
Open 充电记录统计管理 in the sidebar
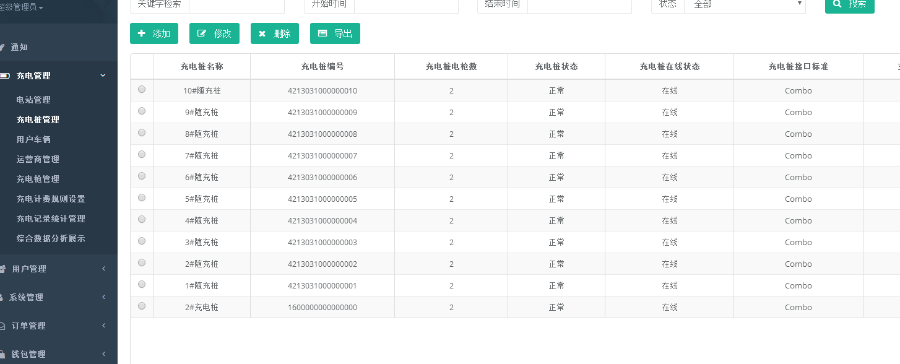click(51, 219)
